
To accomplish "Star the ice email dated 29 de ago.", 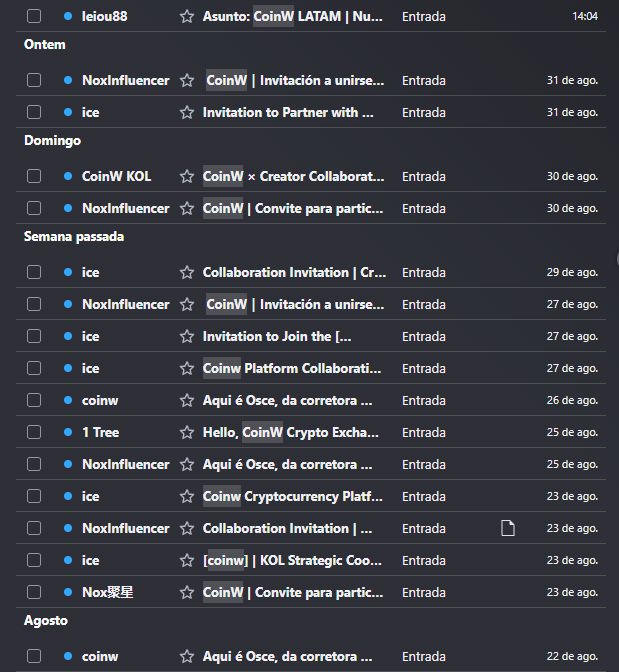I will click(187, 272).
